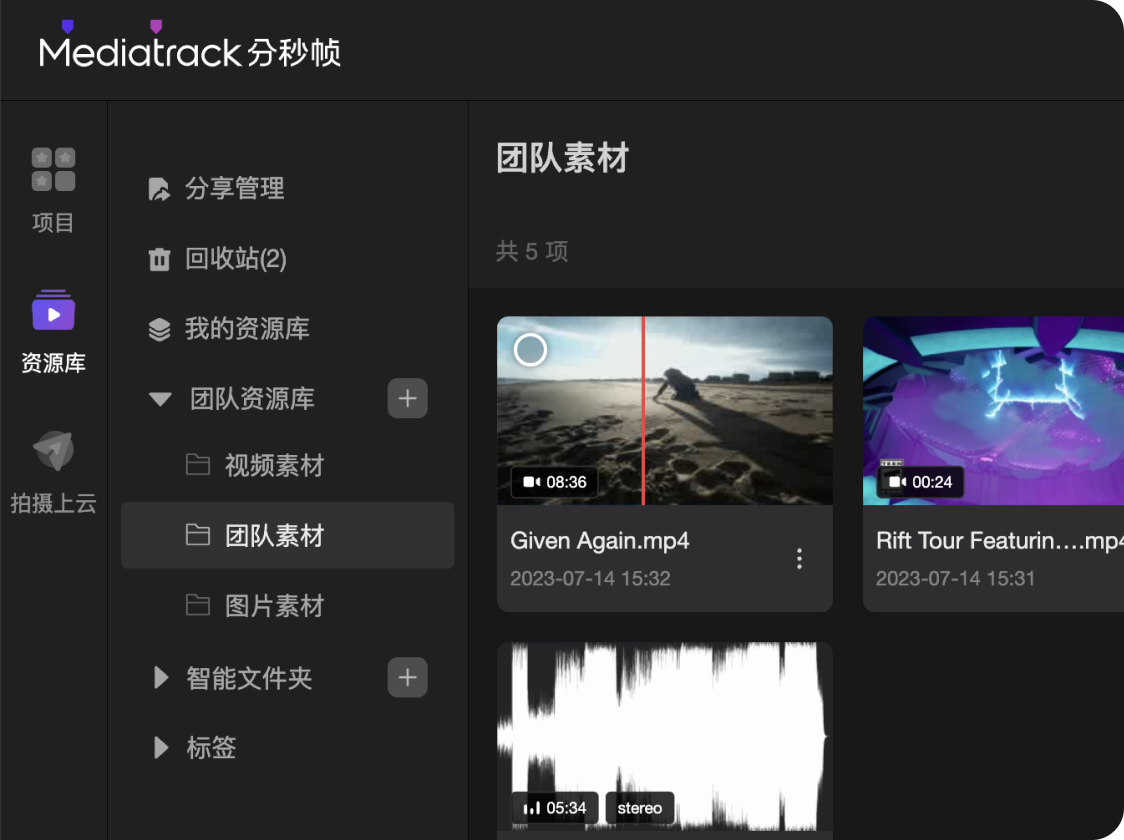Click the stereo badge
Screen dimensions: 1124x840
pos(639,808)
